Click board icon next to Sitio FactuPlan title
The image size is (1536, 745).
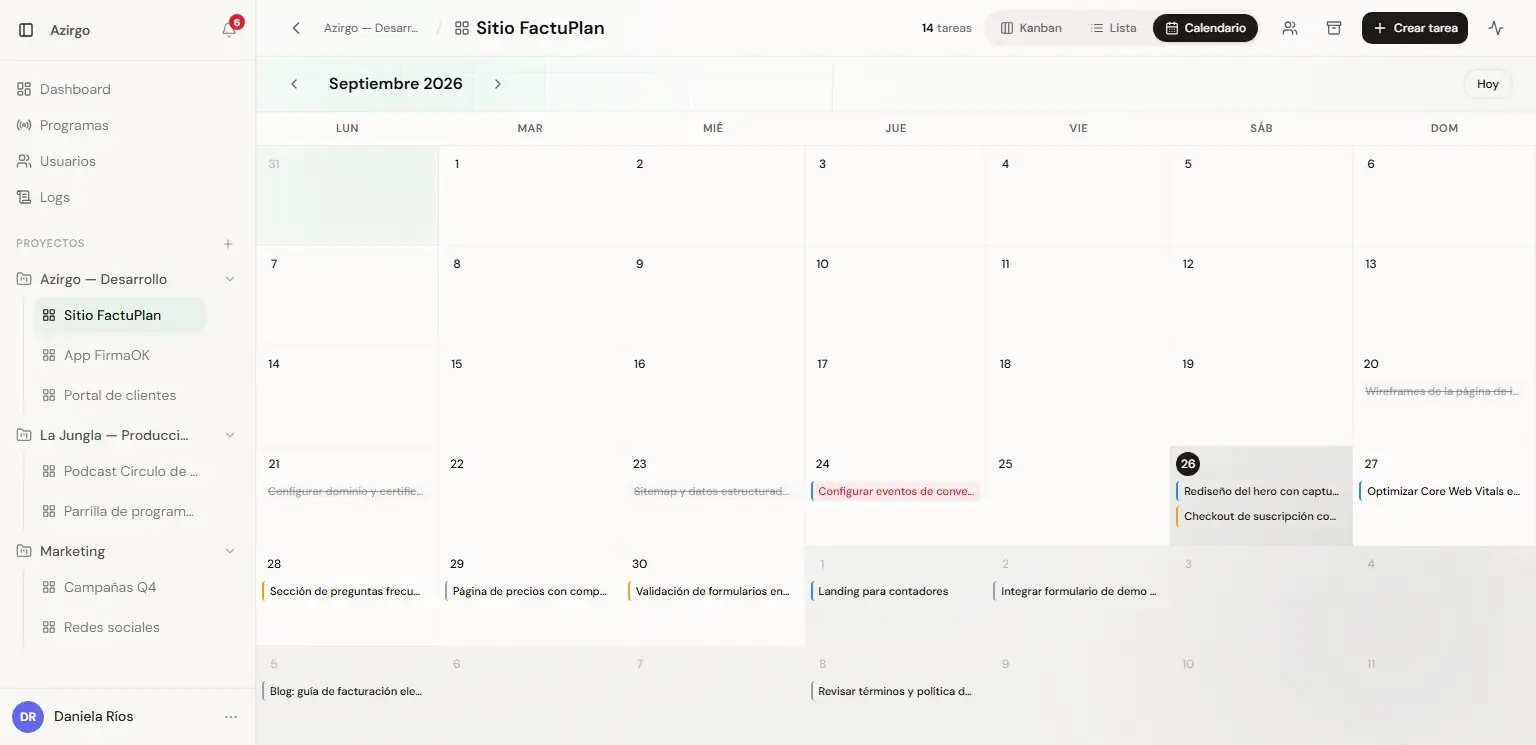[461, 28]
